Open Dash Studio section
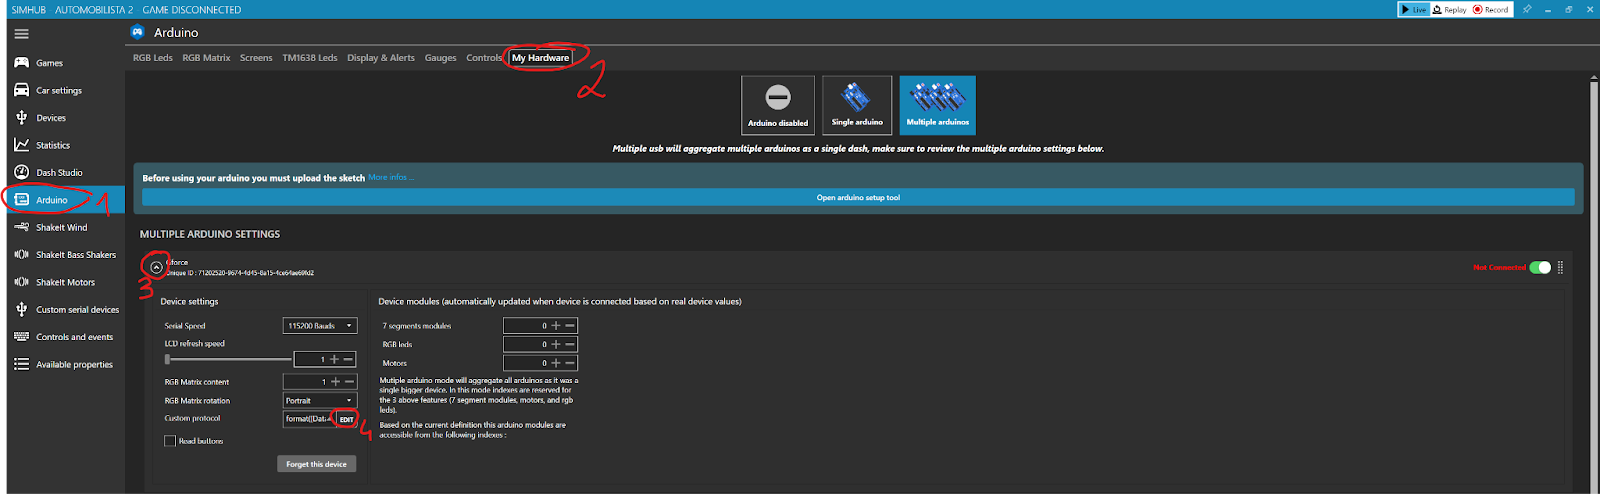The width and height of the screenshot is (1600, 494). click(x=59, y=173)
